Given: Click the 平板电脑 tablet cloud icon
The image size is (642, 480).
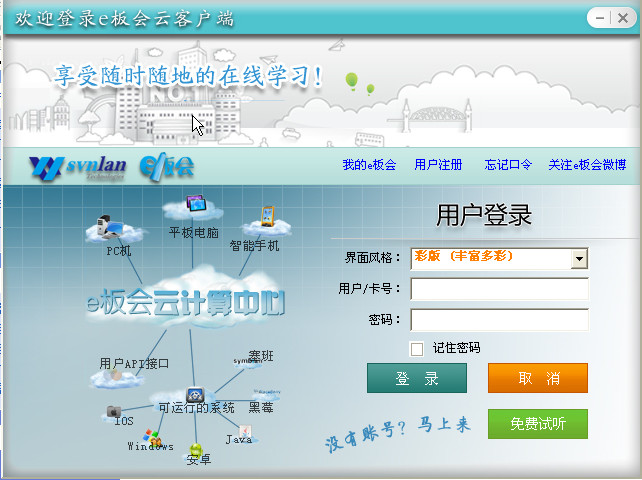Looking at the screenshot, I should click(193, 207).
